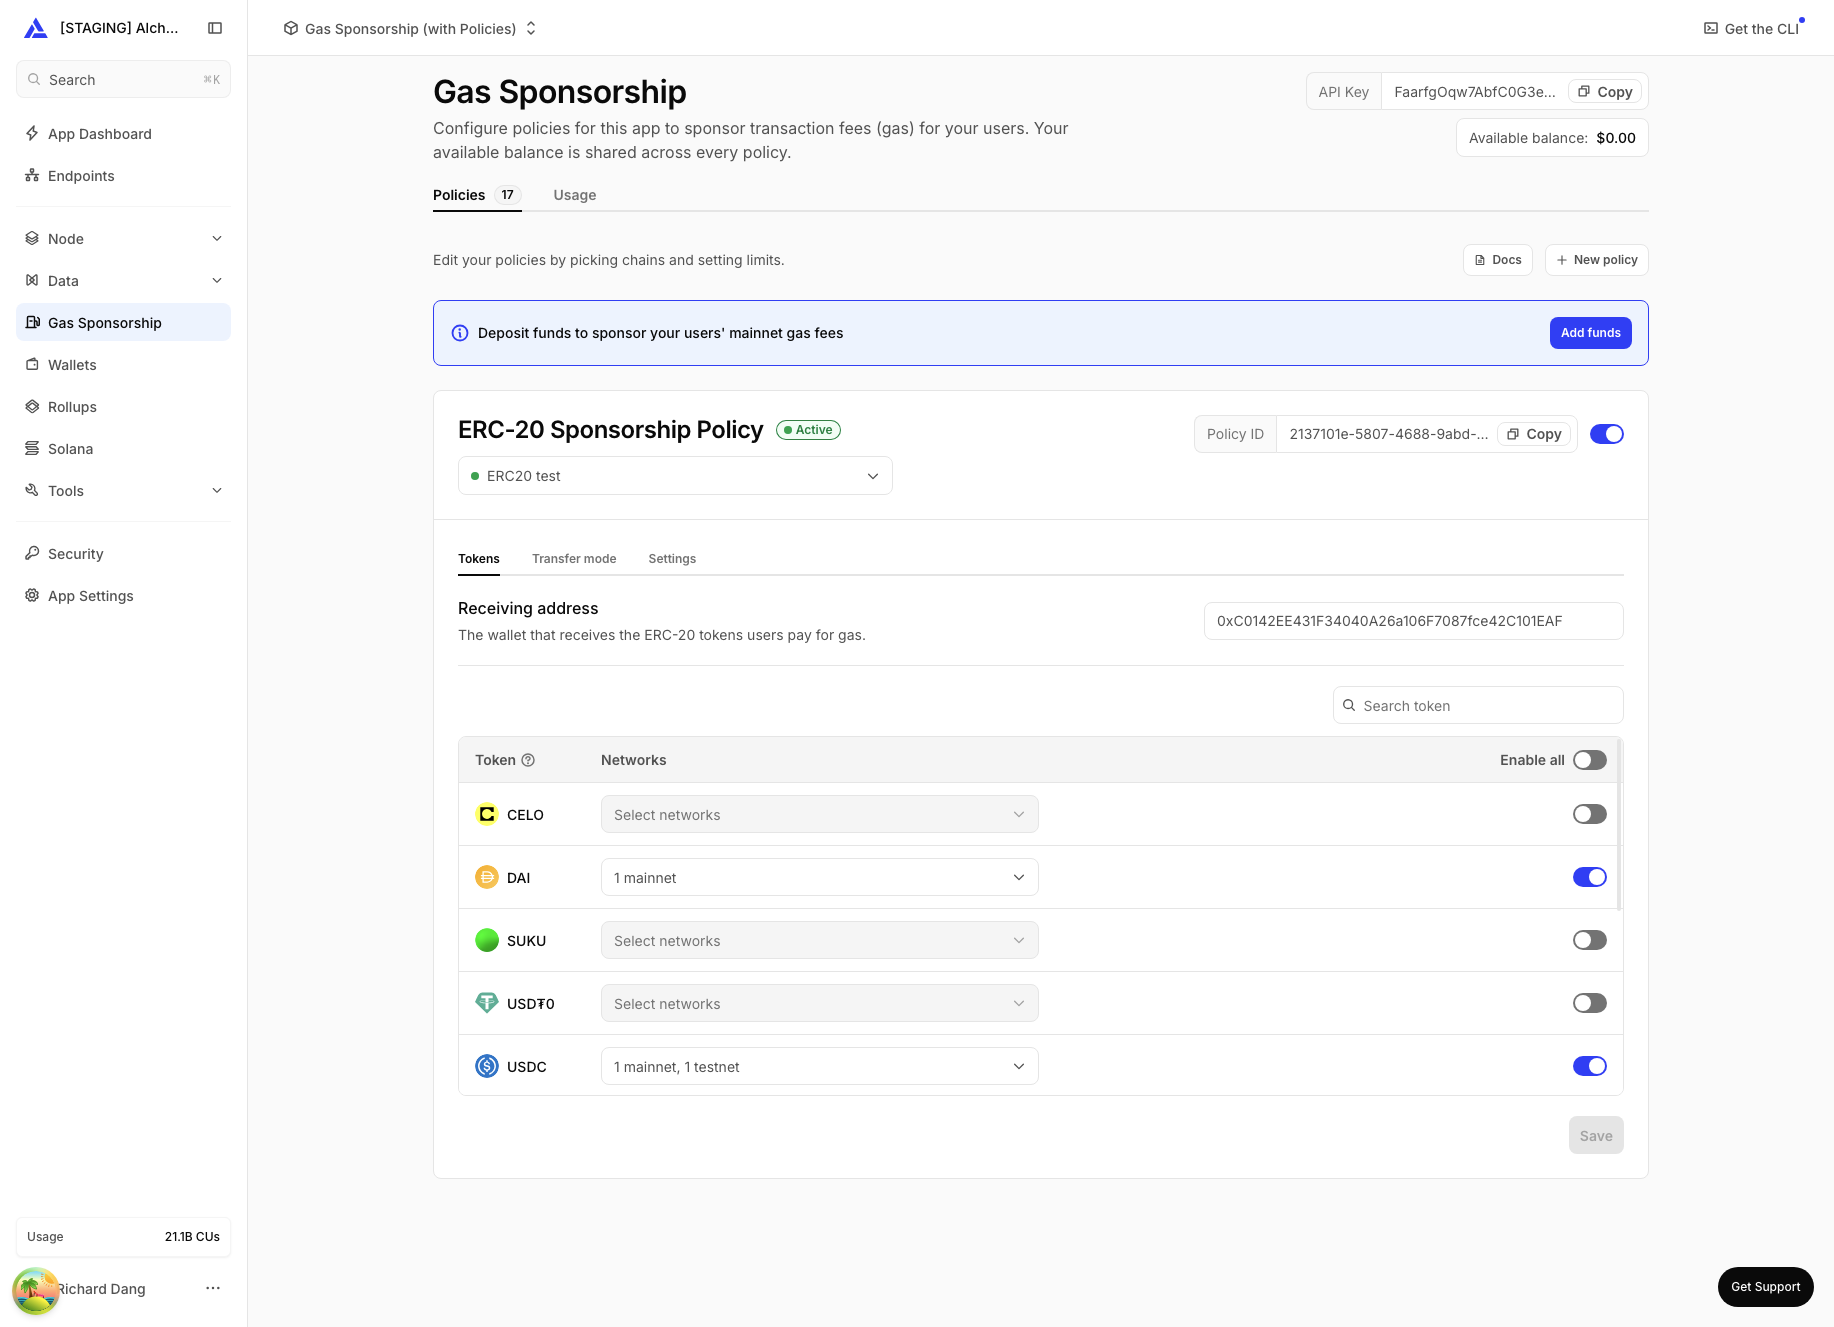Open the ERC20 test policy dropdown
The width and height of the screenshot is (1834, 1327).
675,476
